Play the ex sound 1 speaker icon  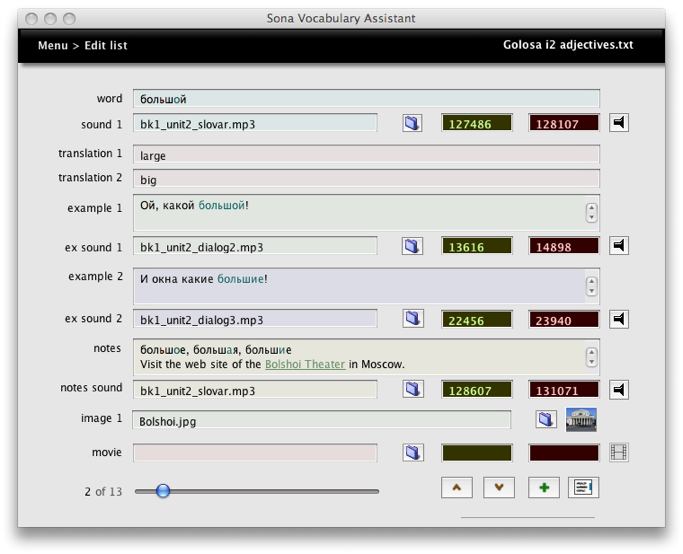(619, 246)
